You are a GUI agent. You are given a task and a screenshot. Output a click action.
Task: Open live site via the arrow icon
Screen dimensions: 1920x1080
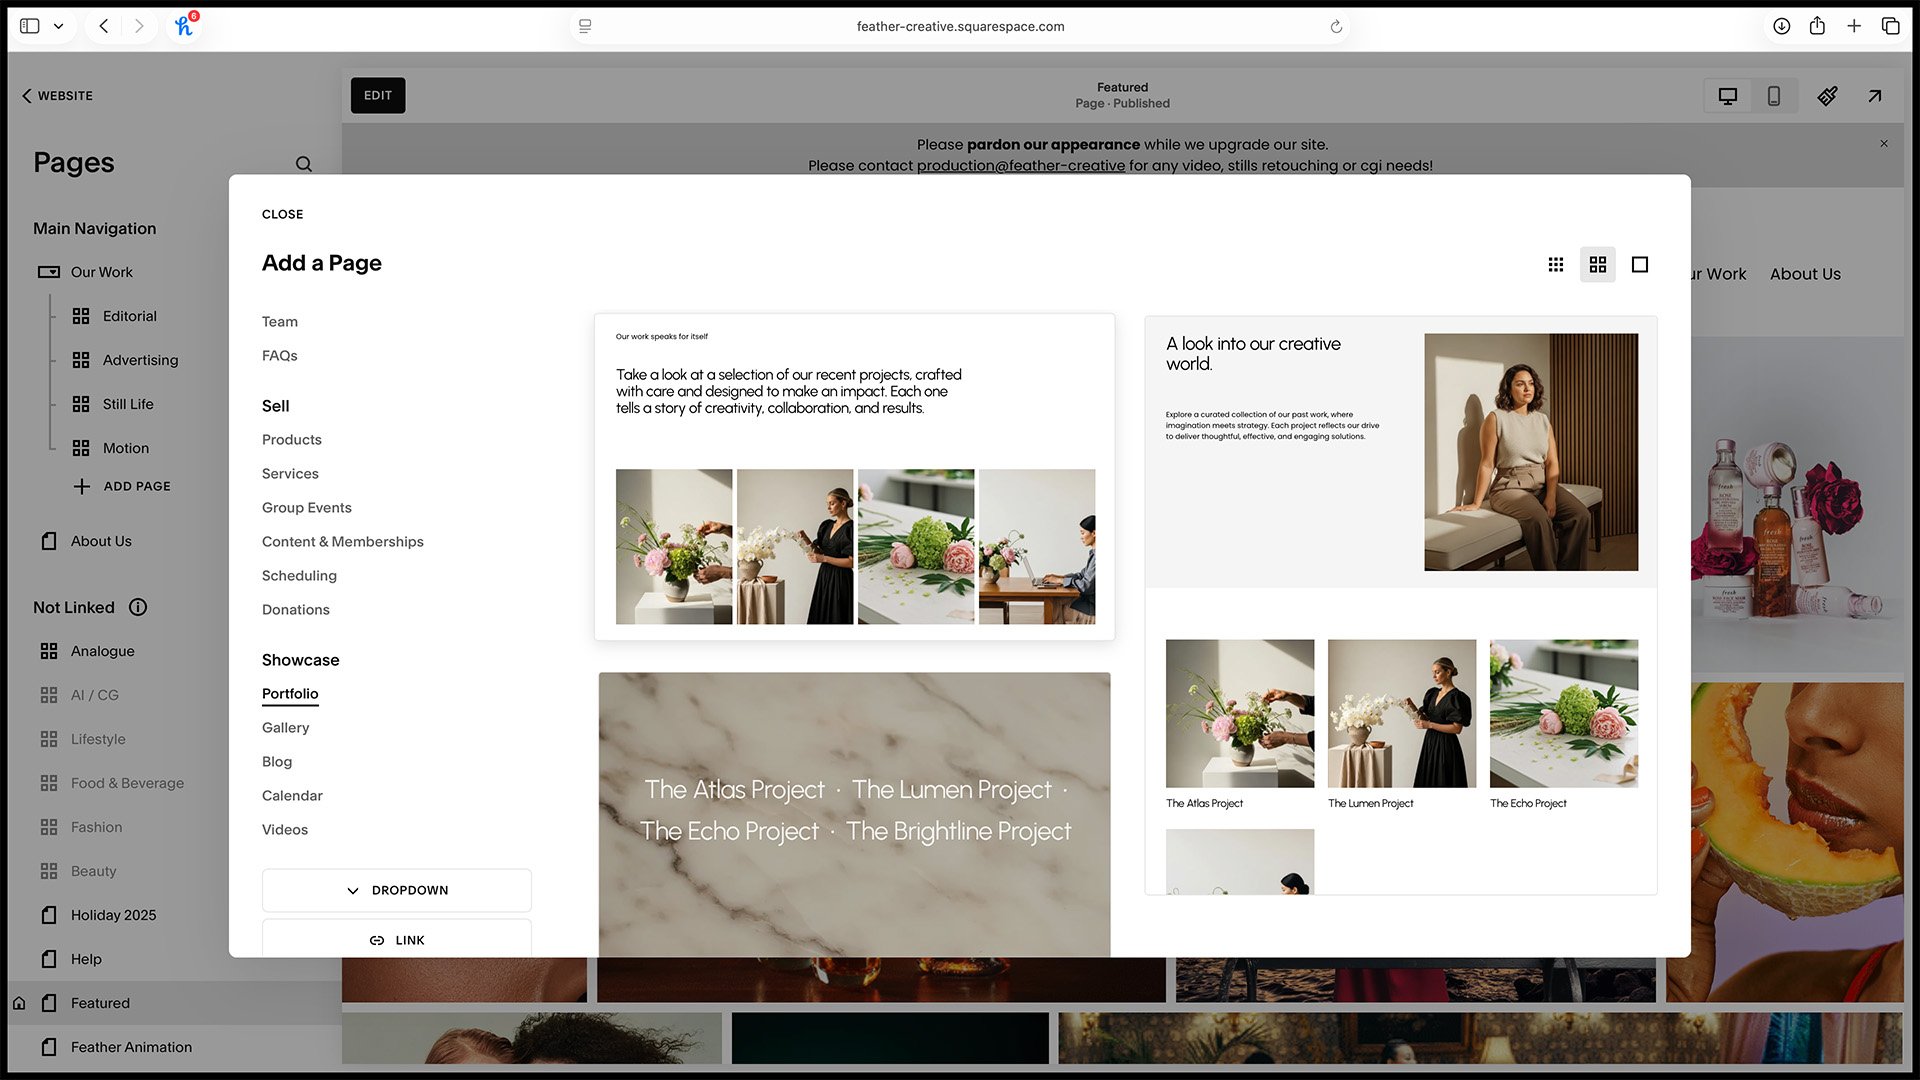point(1874,95)
